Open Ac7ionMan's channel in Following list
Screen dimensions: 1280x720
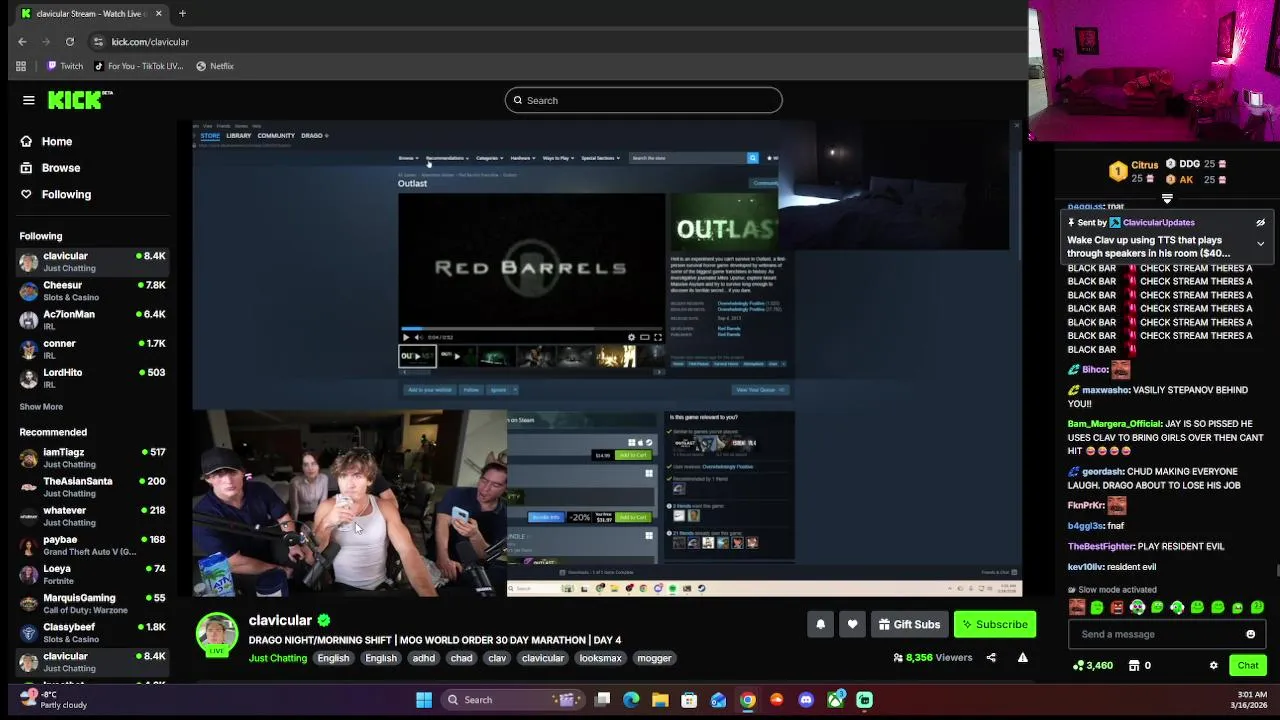pyautogui.click(x=92, y=320)
